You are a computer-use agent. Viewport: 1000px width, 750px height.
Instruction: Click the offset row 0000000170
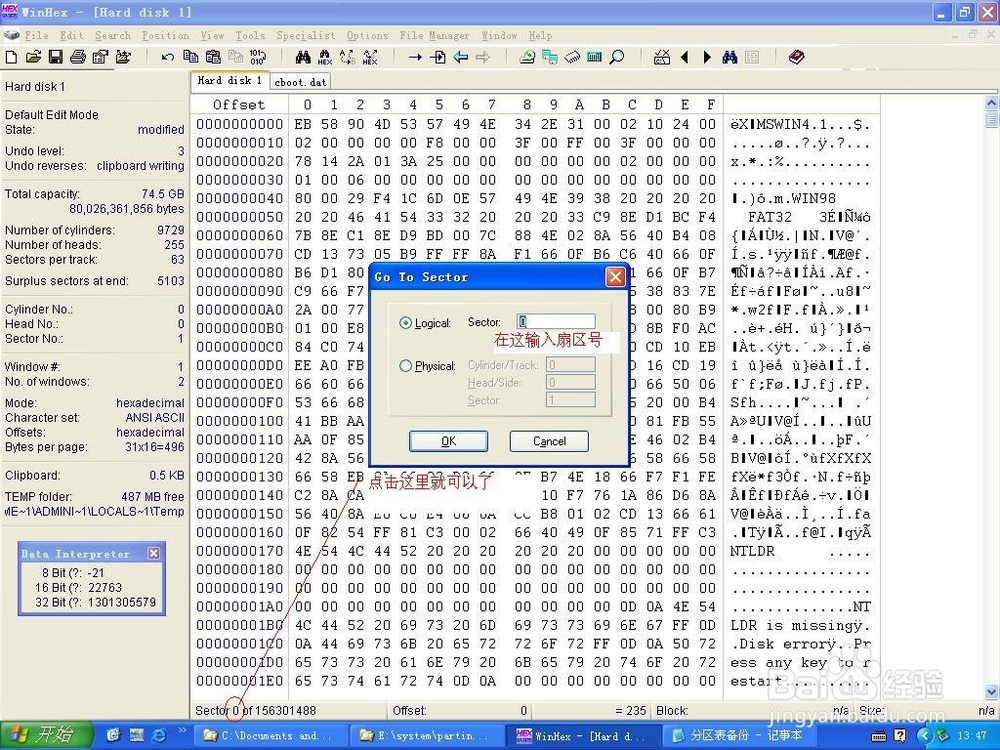tap(239, 551)
